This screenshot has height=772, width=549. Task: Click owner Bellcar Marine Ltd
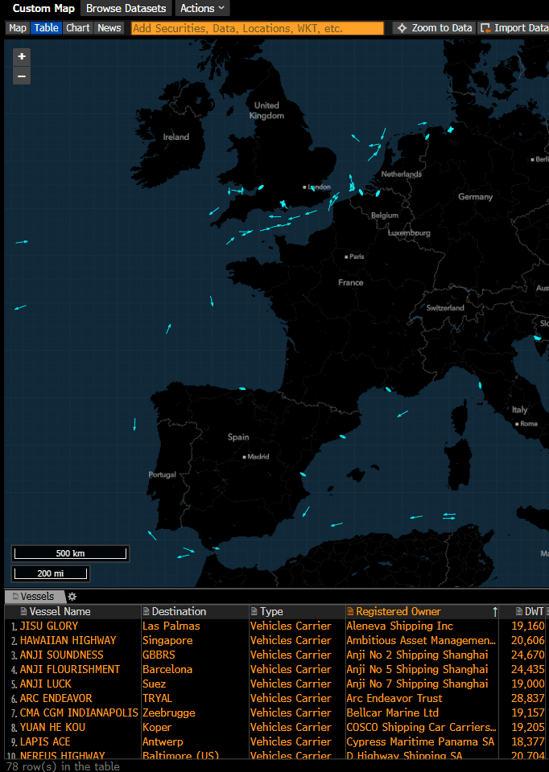(x=392, y=713)
